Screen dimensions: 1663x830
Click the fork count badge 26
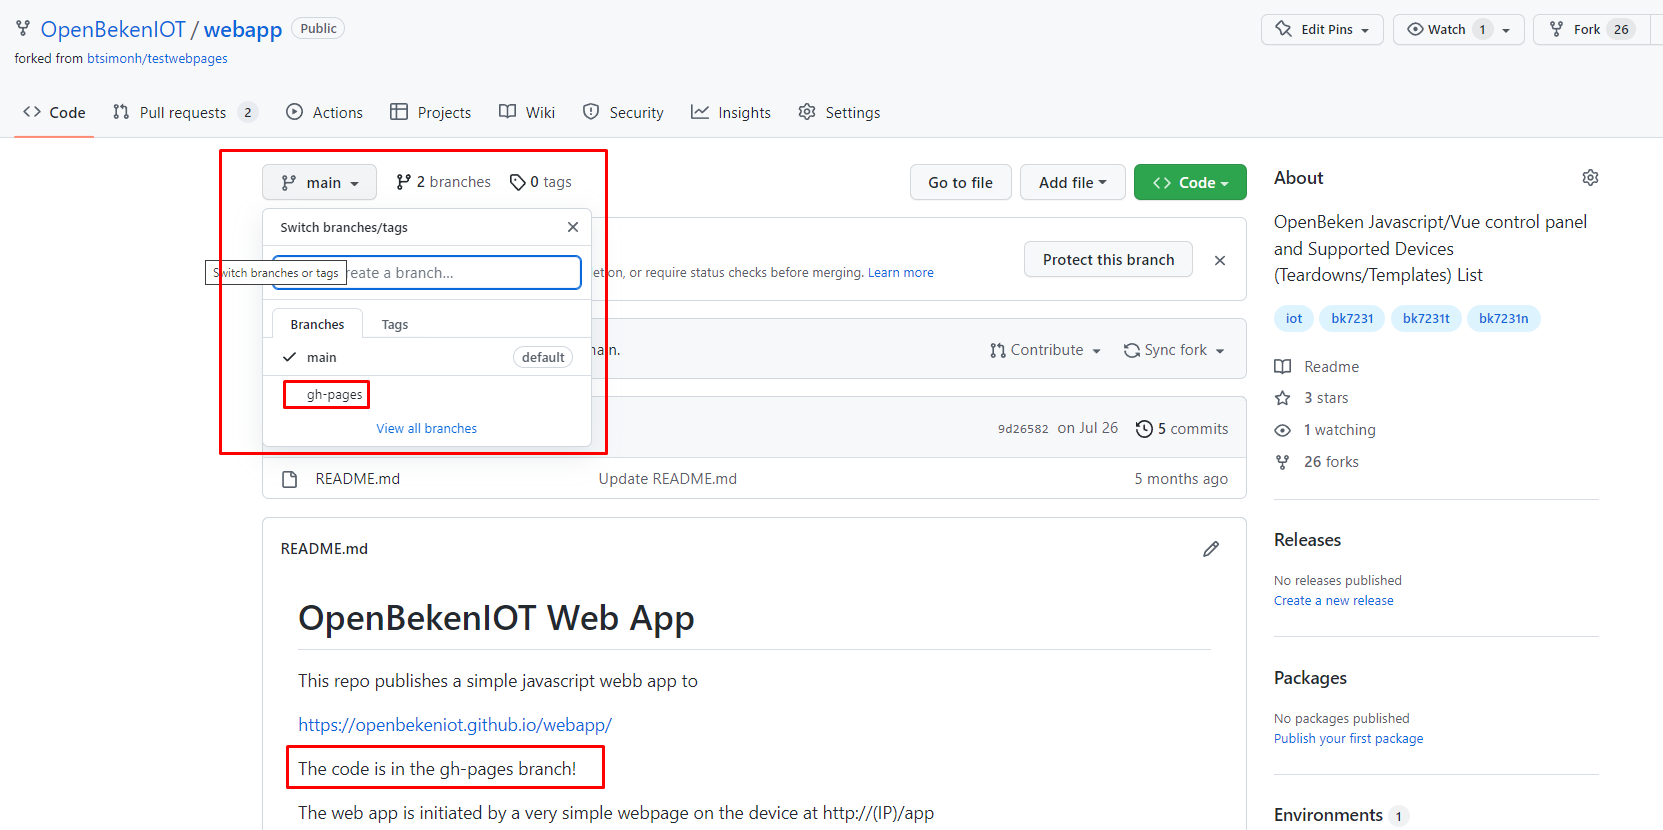pyautogui.click(x=1621, y=29)
